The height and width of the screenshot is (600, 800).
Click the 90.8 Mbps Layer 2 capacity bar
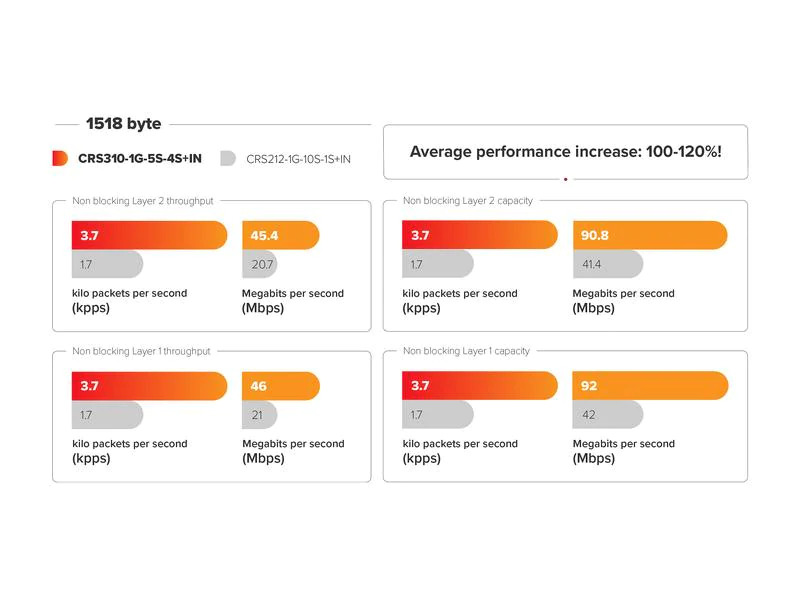point(650,235)
